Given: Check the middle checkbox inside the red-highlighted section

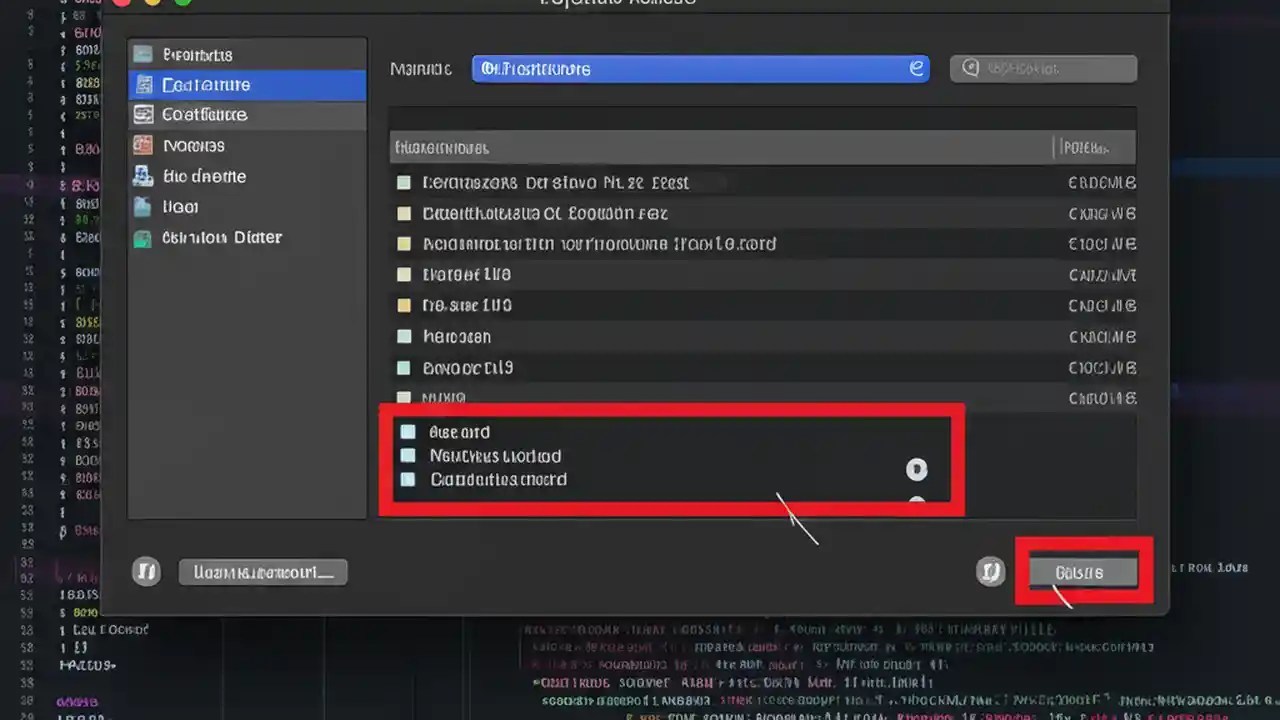Looking at the screenshot, I should click(x=407, y=456).
